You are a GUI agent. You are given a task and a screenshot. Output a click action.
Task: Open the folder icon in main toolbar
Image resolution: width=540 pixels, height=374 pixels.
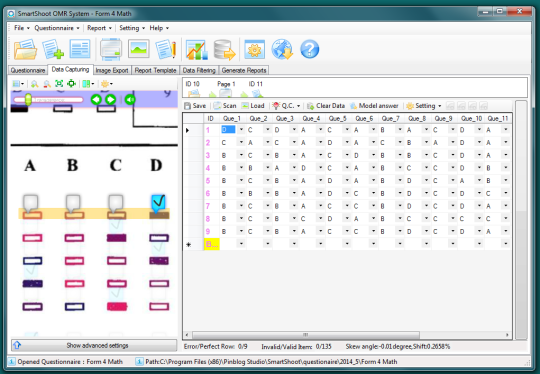[25, 49]
